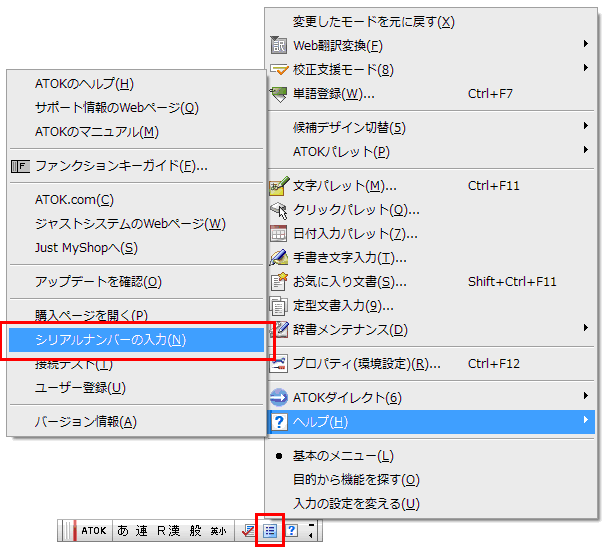Click the あ input mode on ATOK palette
The height and width of the screenshot is (549, 608).
click(123, 530)
